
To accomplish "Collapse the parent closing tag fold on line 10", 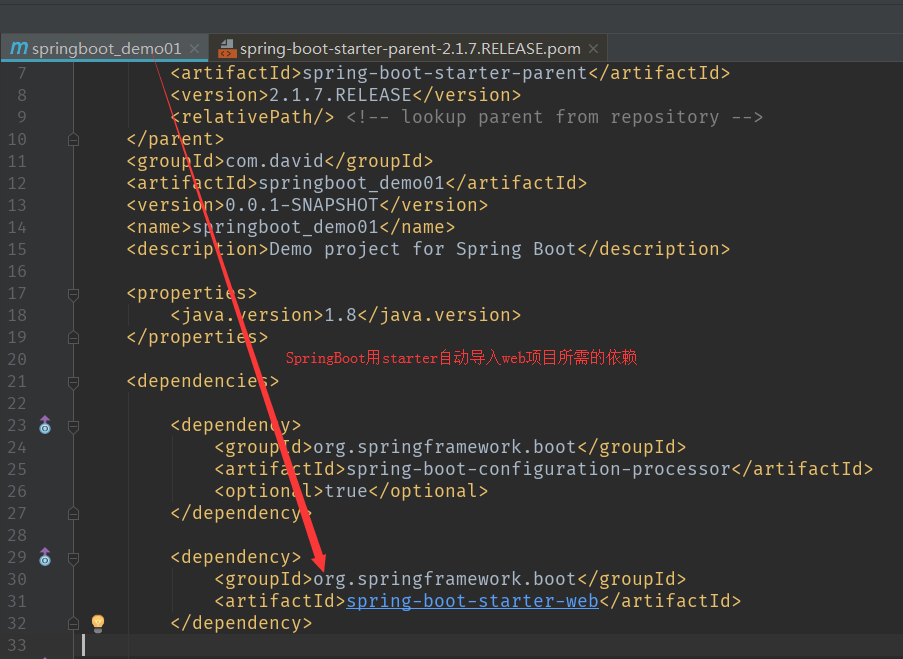I will [x=73, y=139].
